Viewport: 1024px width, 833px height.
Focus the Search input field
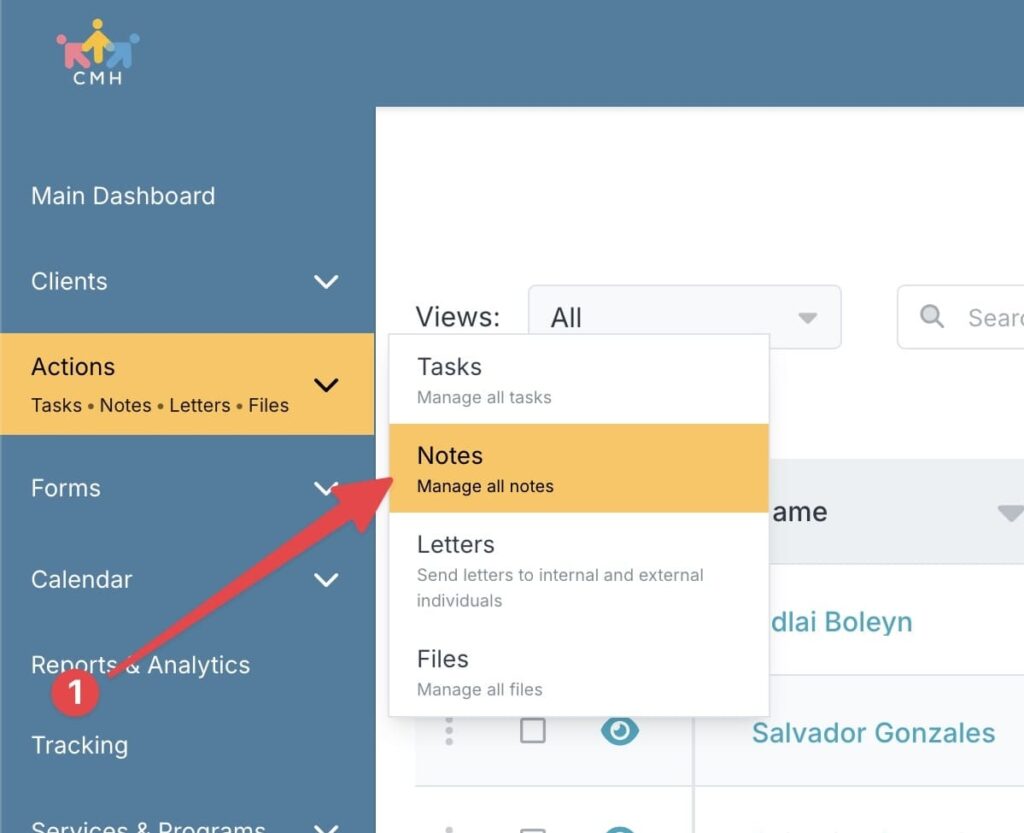tap(961, 317)
